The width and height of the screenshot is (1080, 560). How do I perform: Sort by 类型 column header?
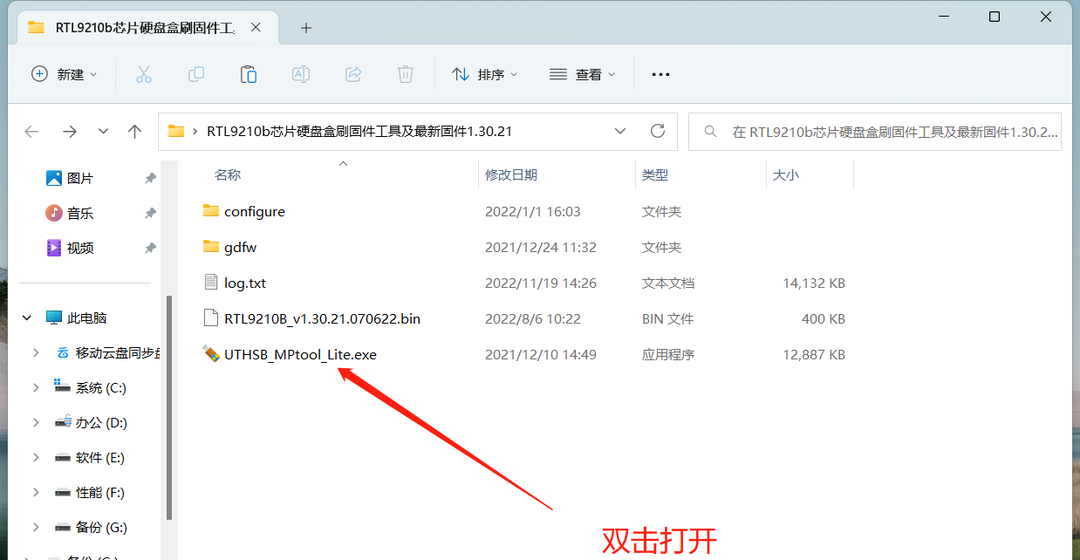655,175
